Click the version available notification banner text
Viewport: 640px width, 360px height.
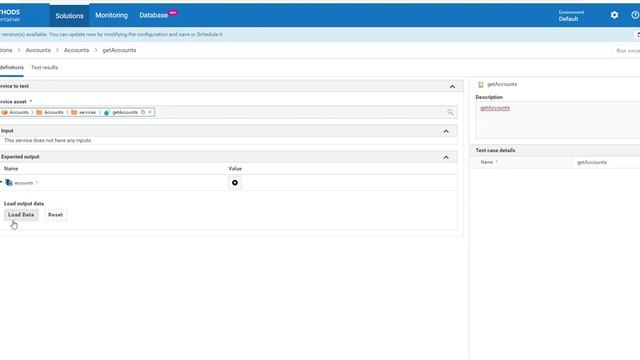click(112, 35)
